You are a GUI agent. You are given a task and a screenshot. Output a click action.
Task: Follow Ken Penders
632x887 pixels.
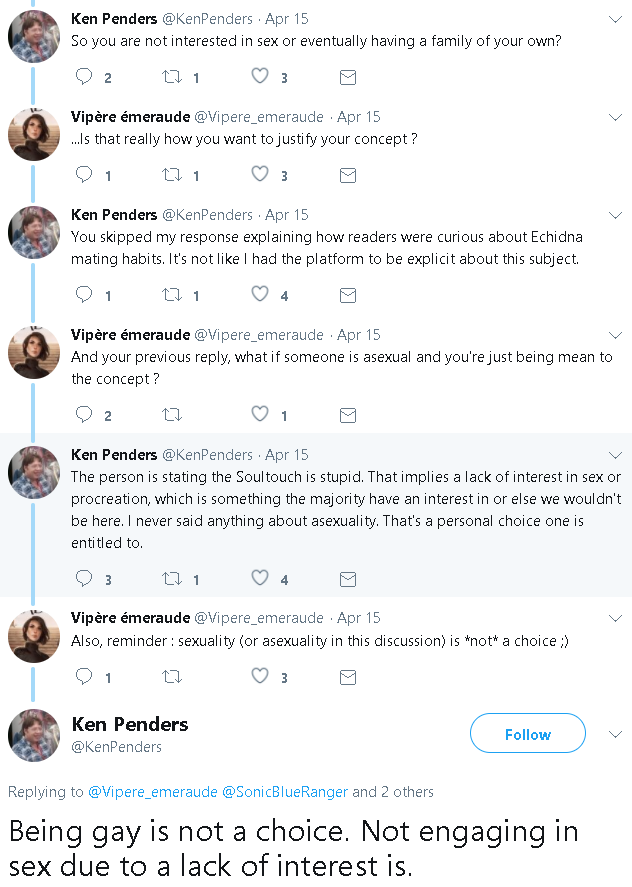tap(527, 733)
